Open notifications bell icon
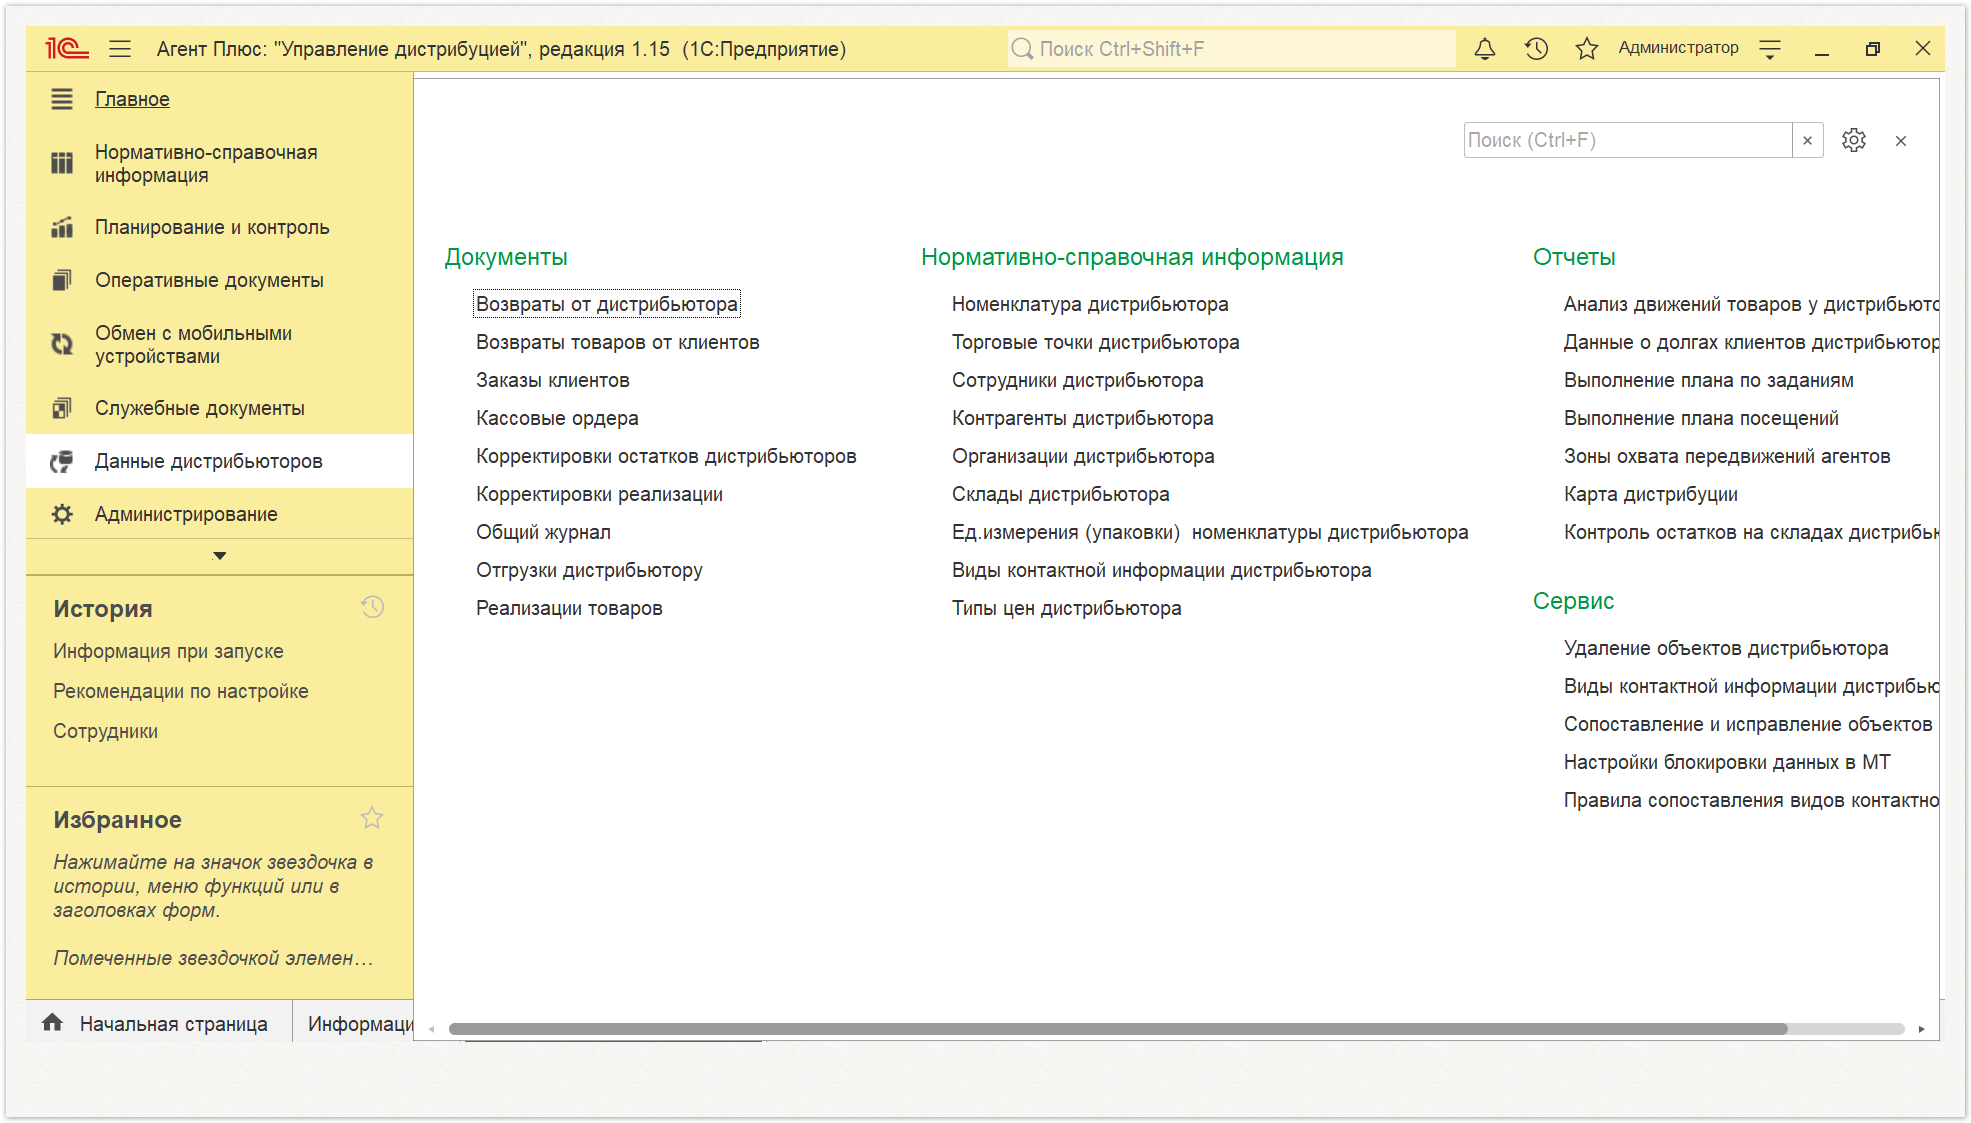This screenshot has height=1123, width=1971. pyautogui.click(x=1485, y=48)
